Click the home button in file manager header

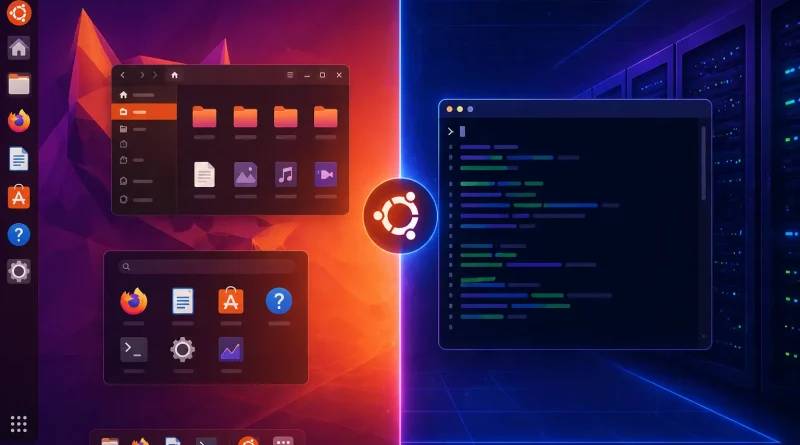tap(174, 75)
